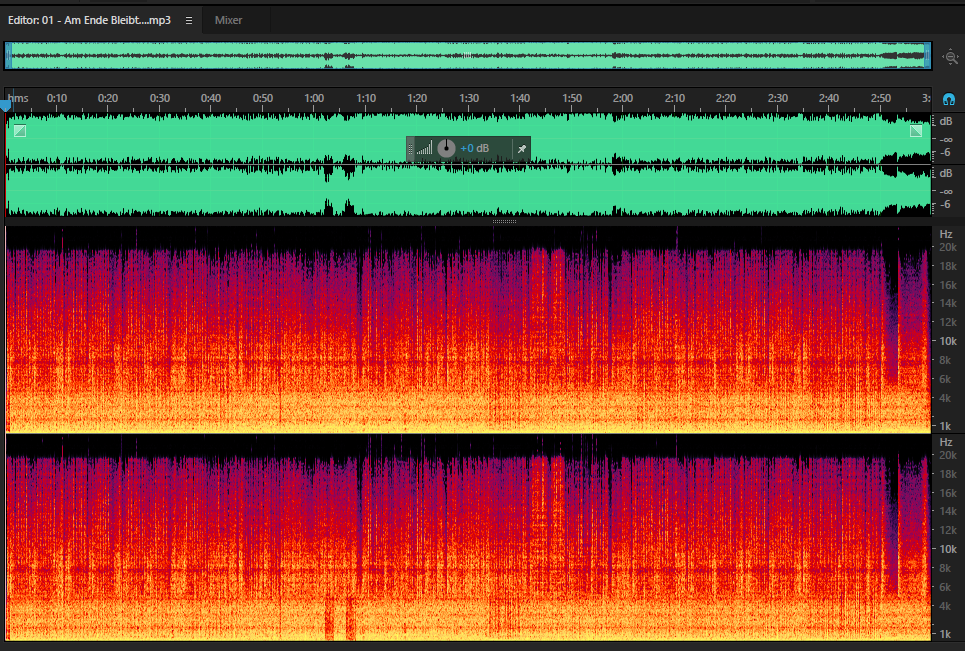The image size is (965, 651).
Task: Click the 2:40 mark on time ruler
Action: pyautogui.click(x=828, y=98)
